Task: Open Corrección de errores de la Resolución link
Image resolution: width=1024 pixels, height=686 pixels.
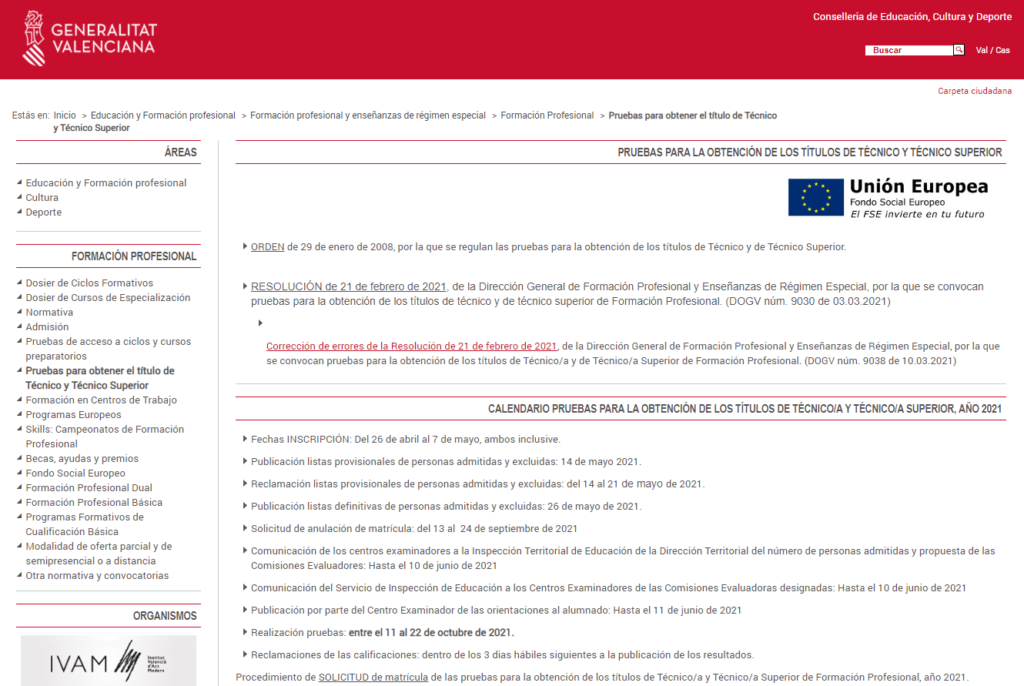Action: 411,346
